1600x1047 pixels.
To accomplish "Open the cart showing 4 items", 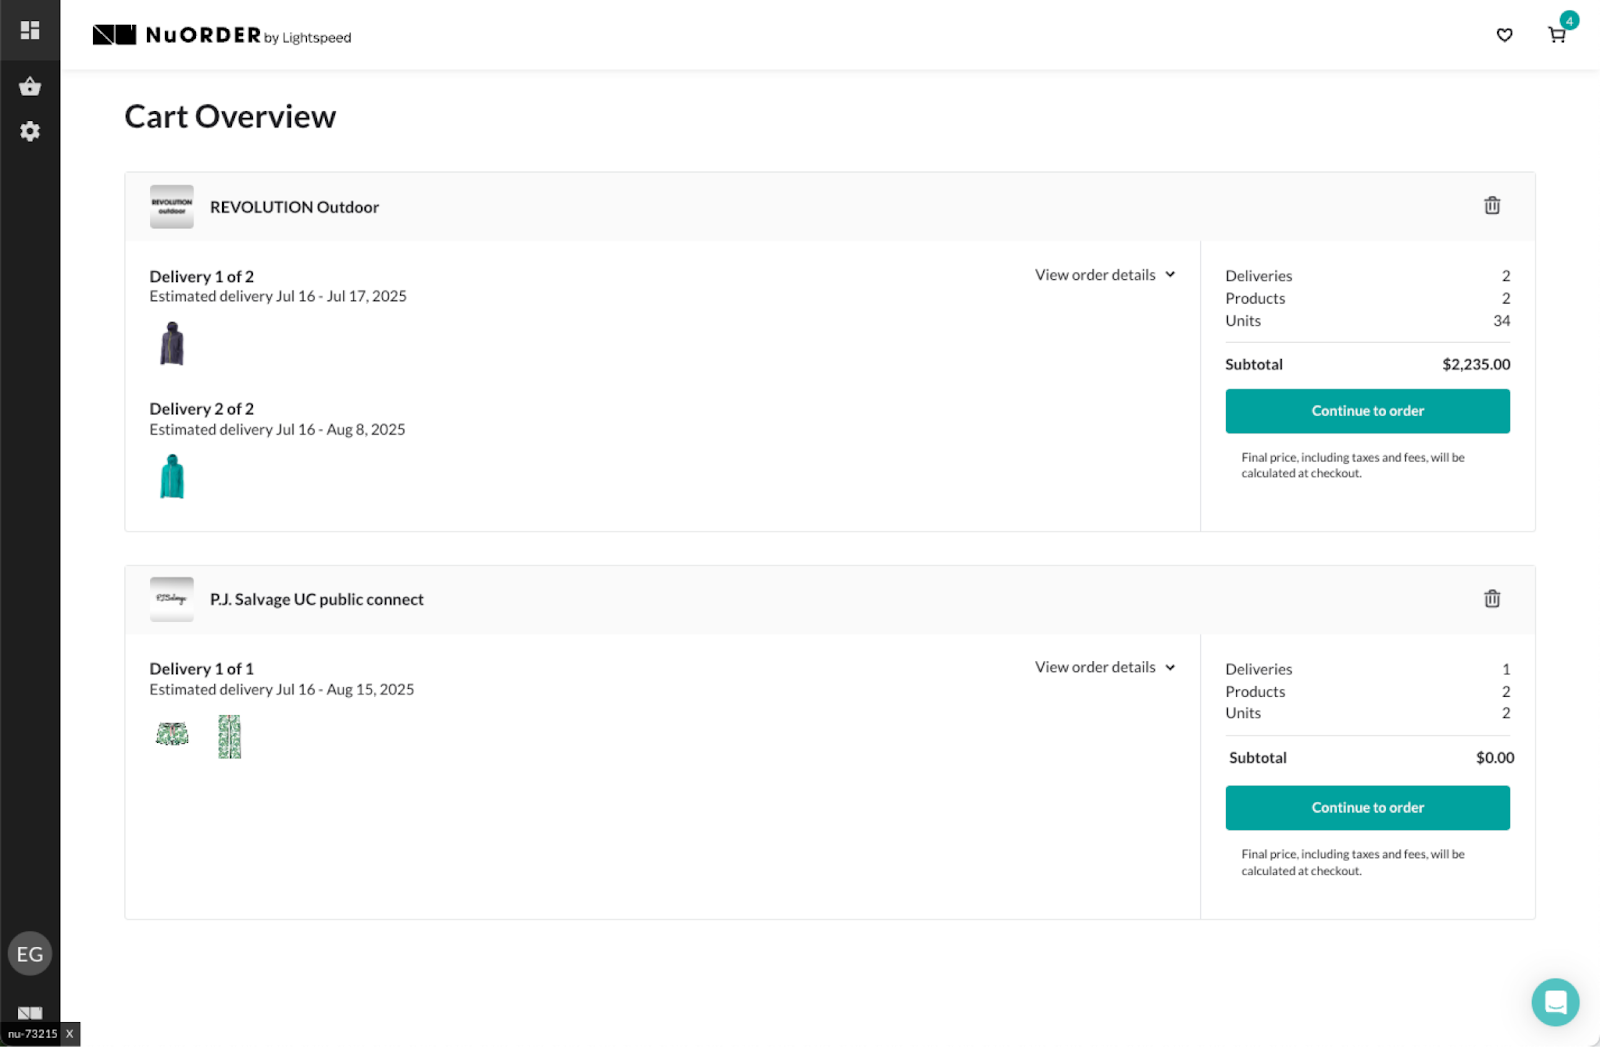I will [x=1556, y=35].
